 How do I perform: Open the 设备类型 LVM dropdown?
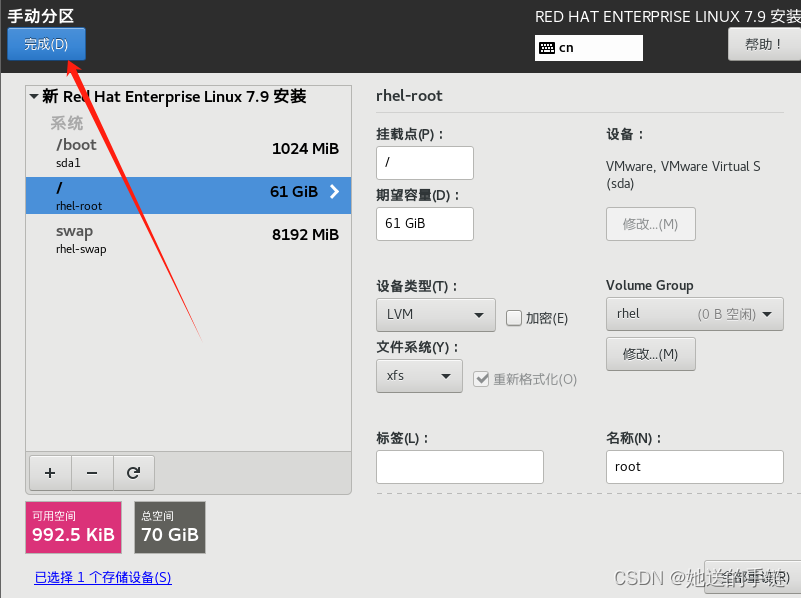[435, 314]
